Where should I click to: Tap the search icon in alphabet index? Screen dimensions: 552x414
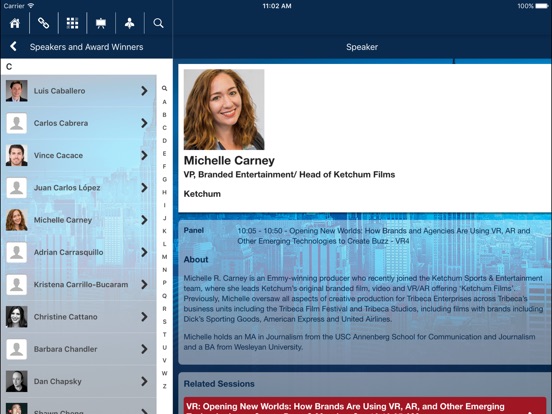click(164, 88)
